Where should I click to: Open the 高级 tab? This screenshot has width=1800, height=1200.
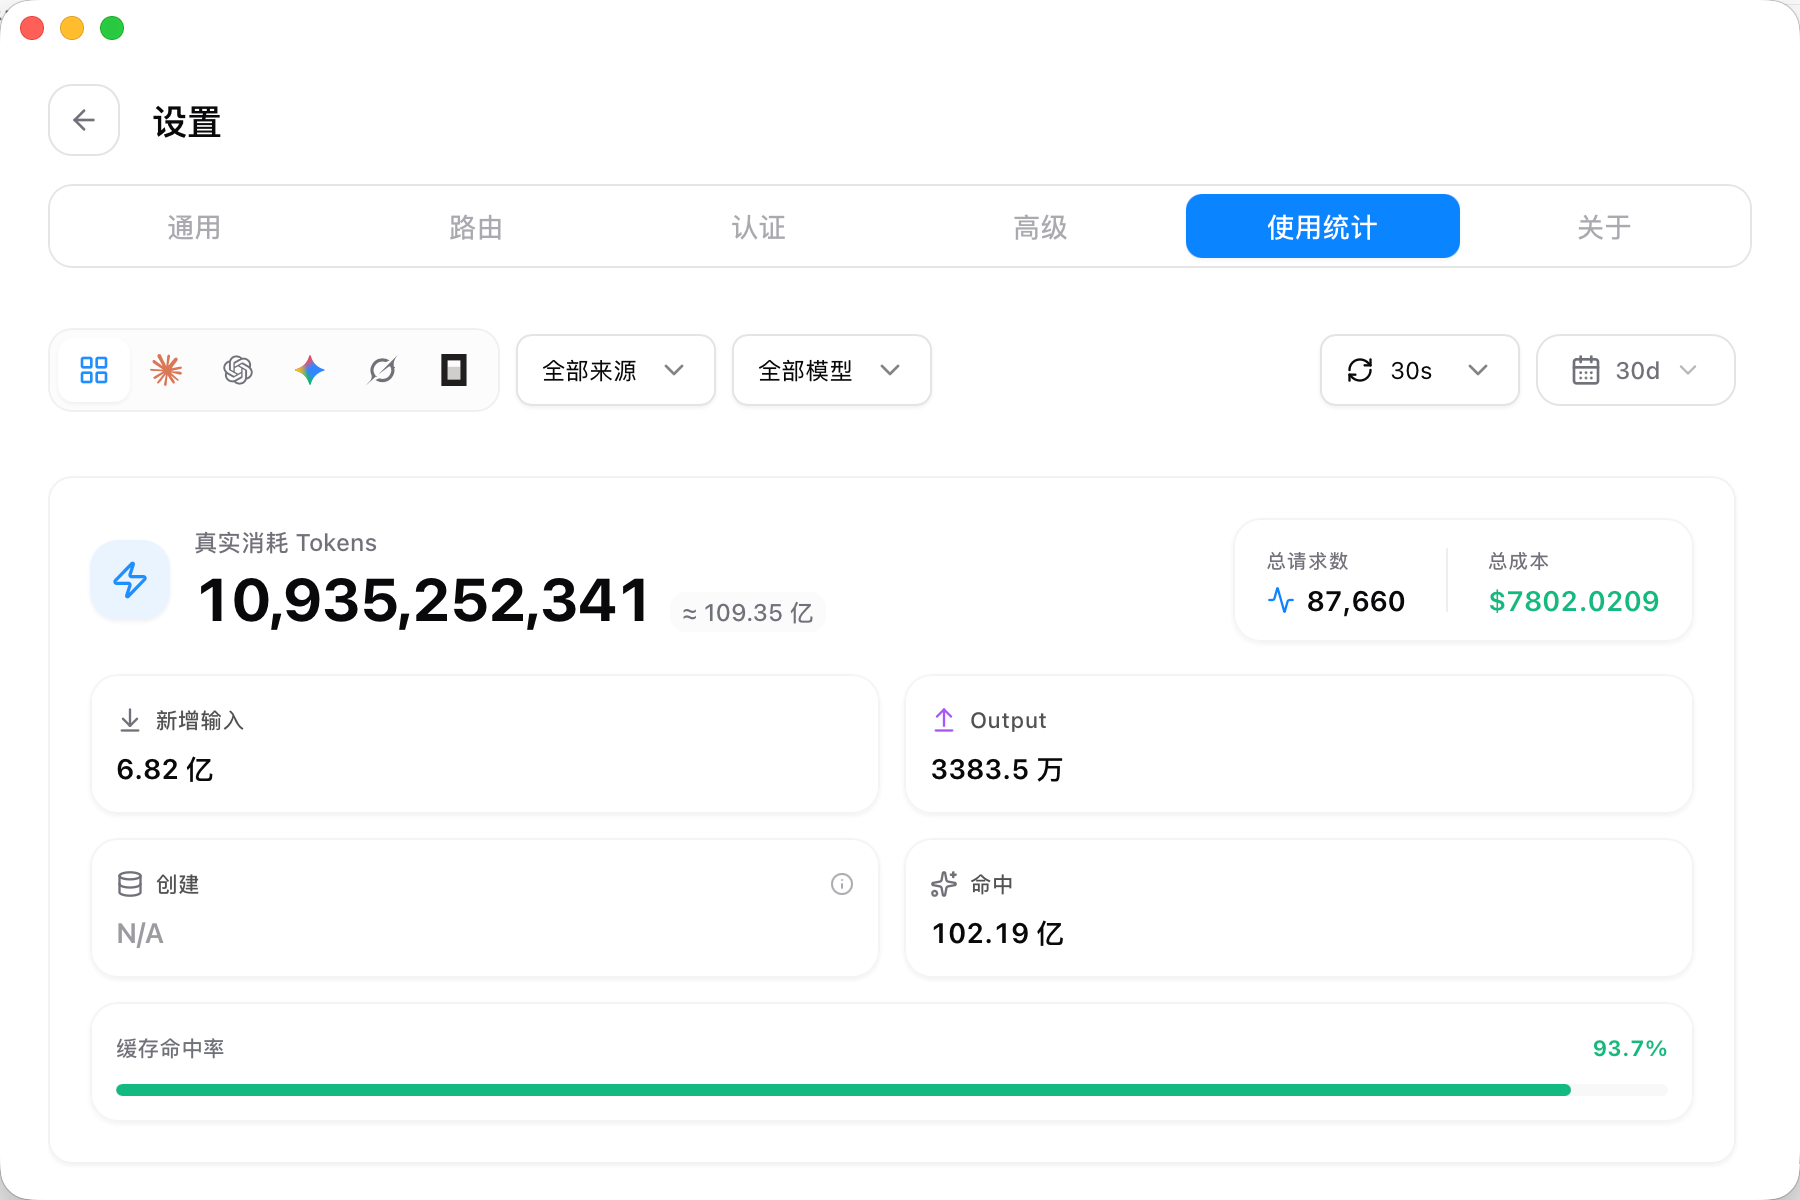coord(1040,227)
